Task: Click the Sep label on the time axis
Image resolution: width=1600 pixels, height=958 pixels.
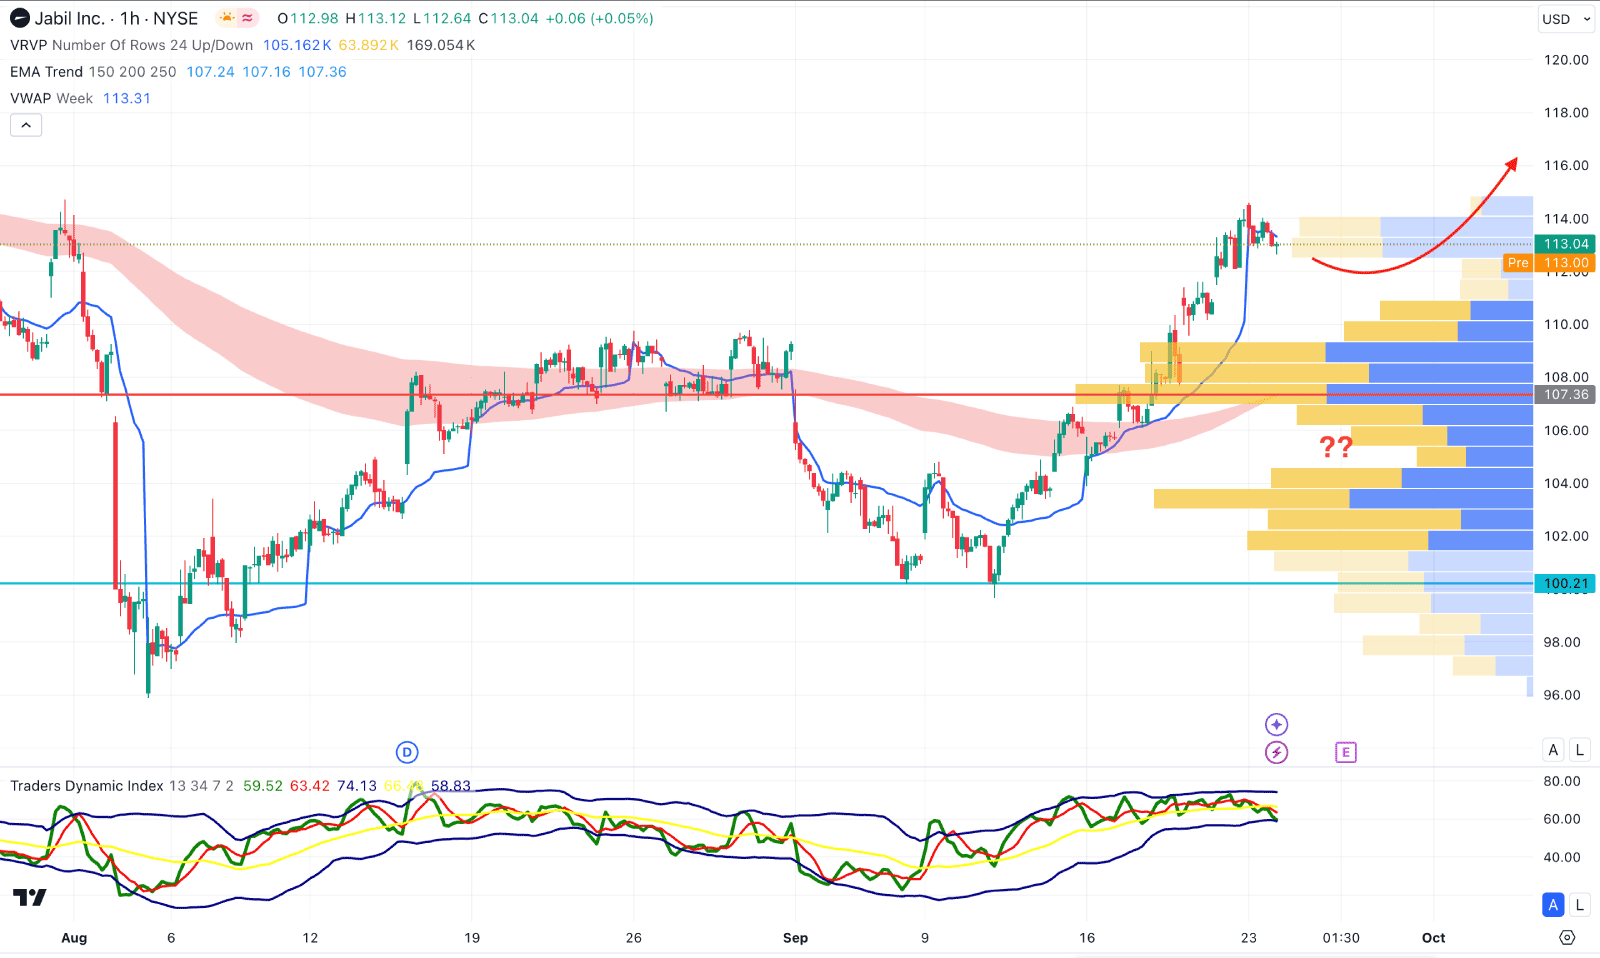Action: point(795,938)
